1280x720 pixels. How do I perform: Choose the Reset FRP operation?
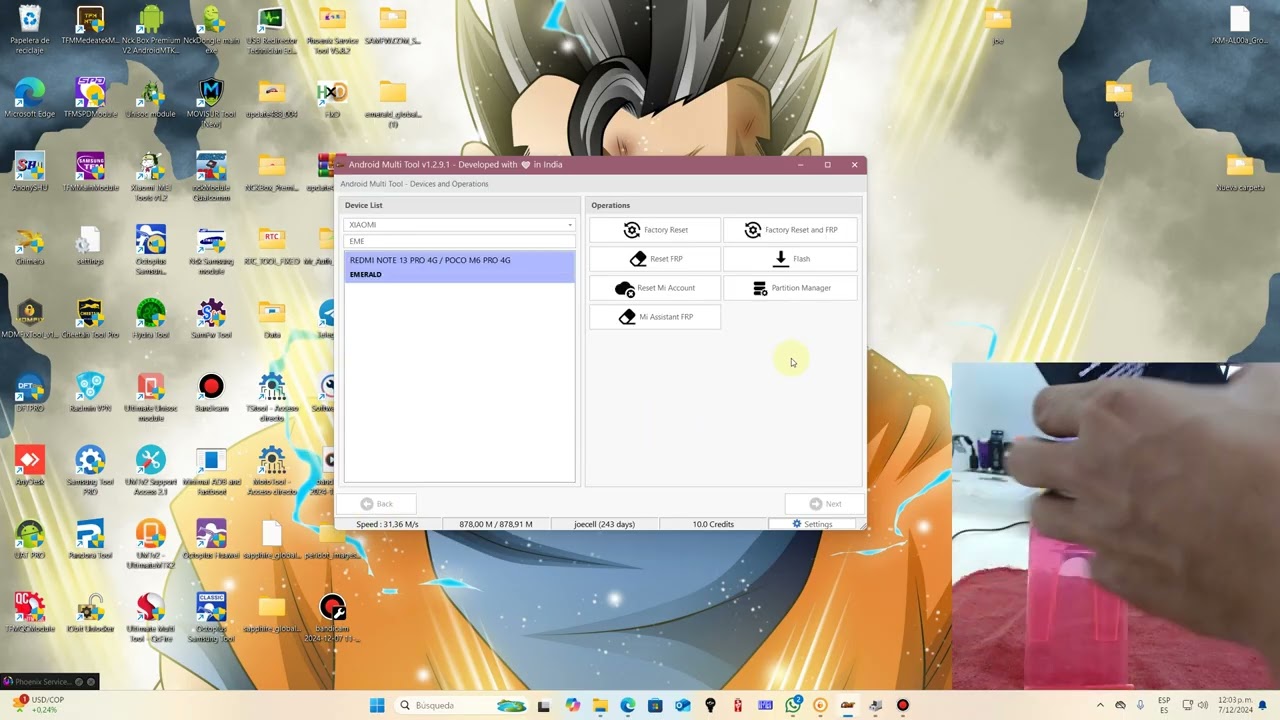[x=655, y=259]
